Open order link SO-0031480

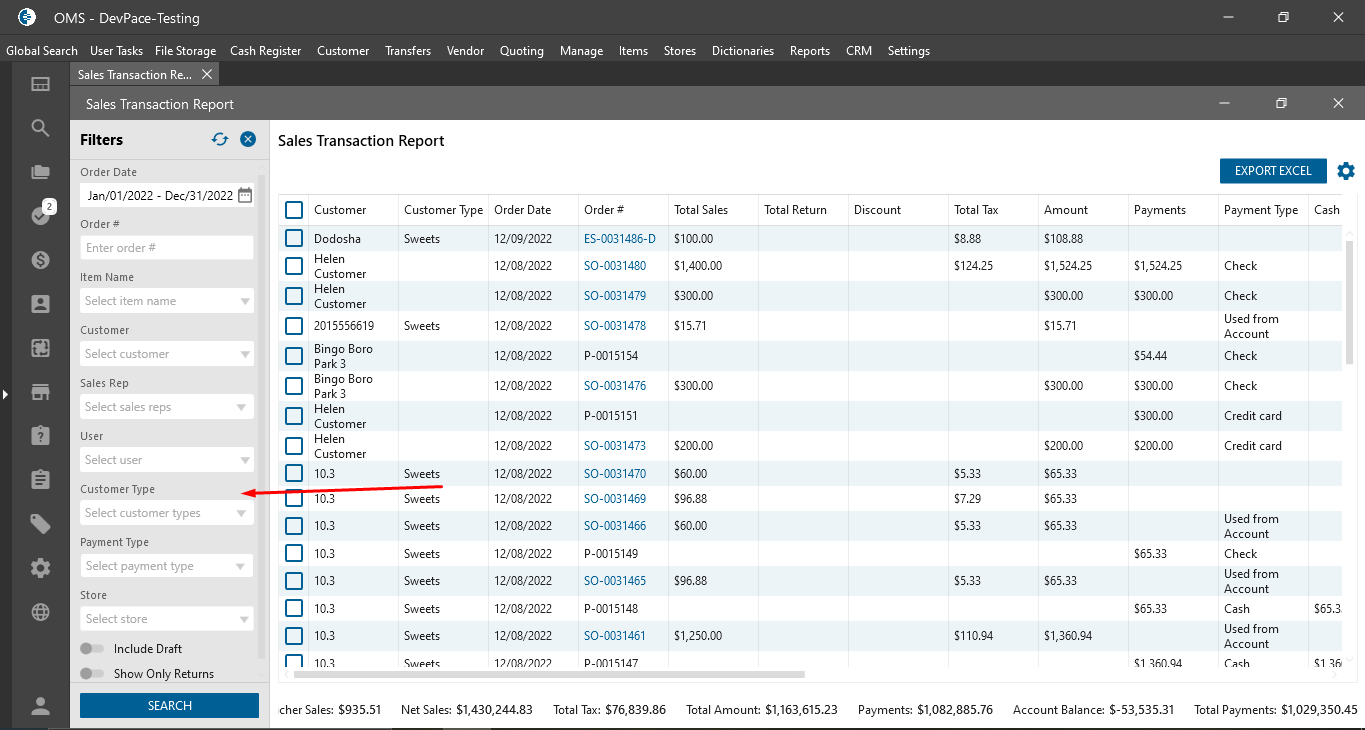click(615, 266)
